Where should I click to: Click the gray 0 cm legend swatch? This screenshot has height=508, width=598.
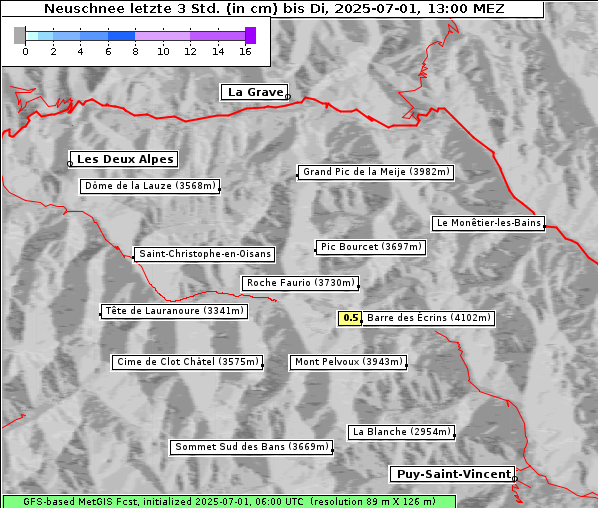pos(19,35)
